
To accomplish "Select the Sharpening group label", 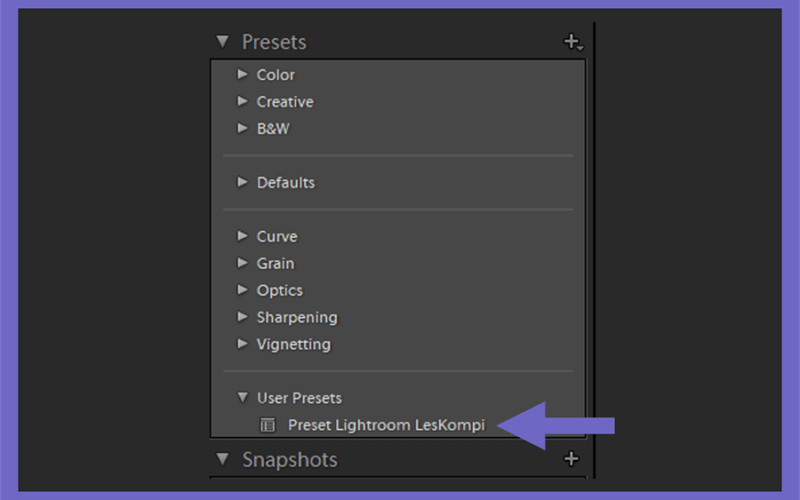I will tap(297, 317).
